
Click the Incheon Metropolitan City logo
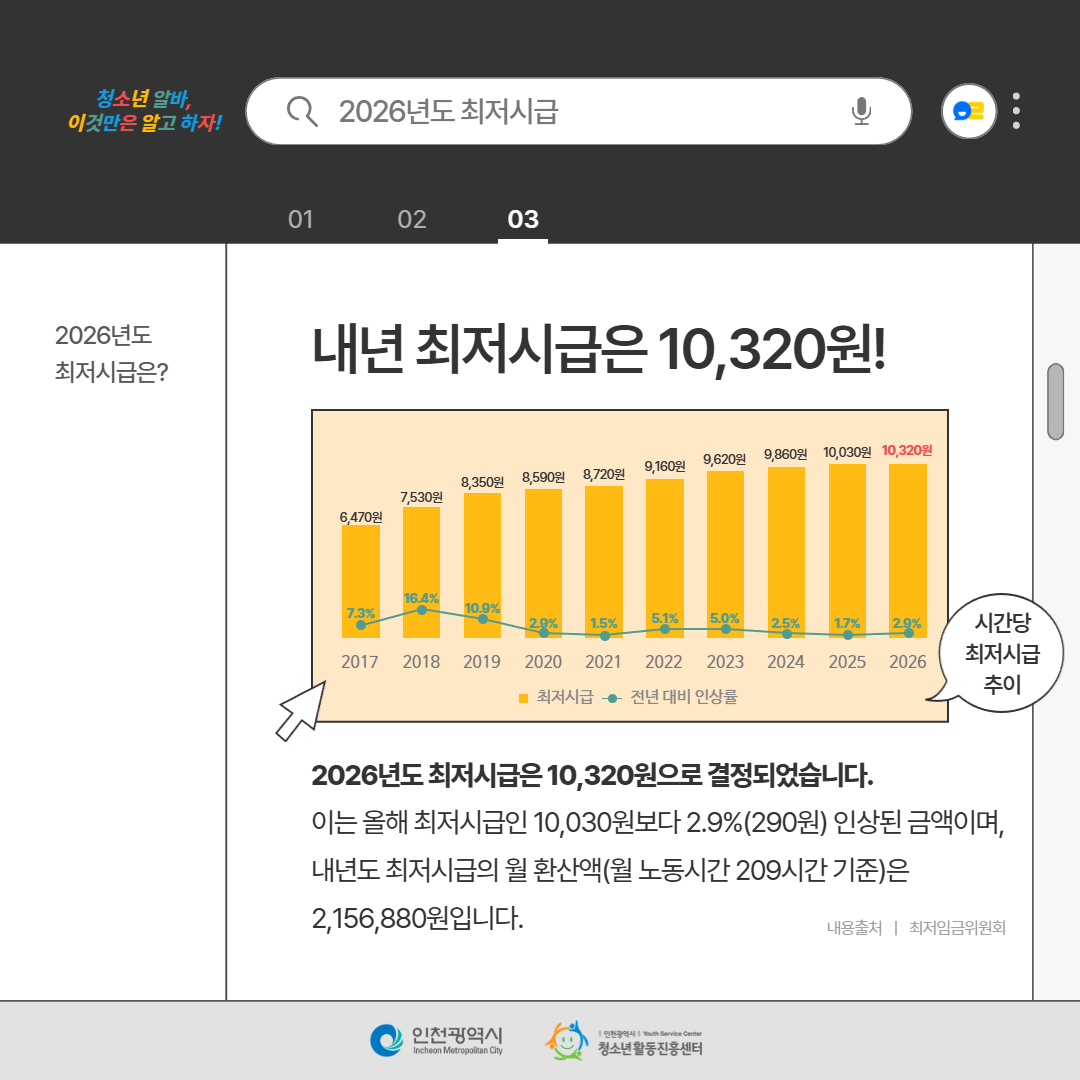[x=436, y=1040]
